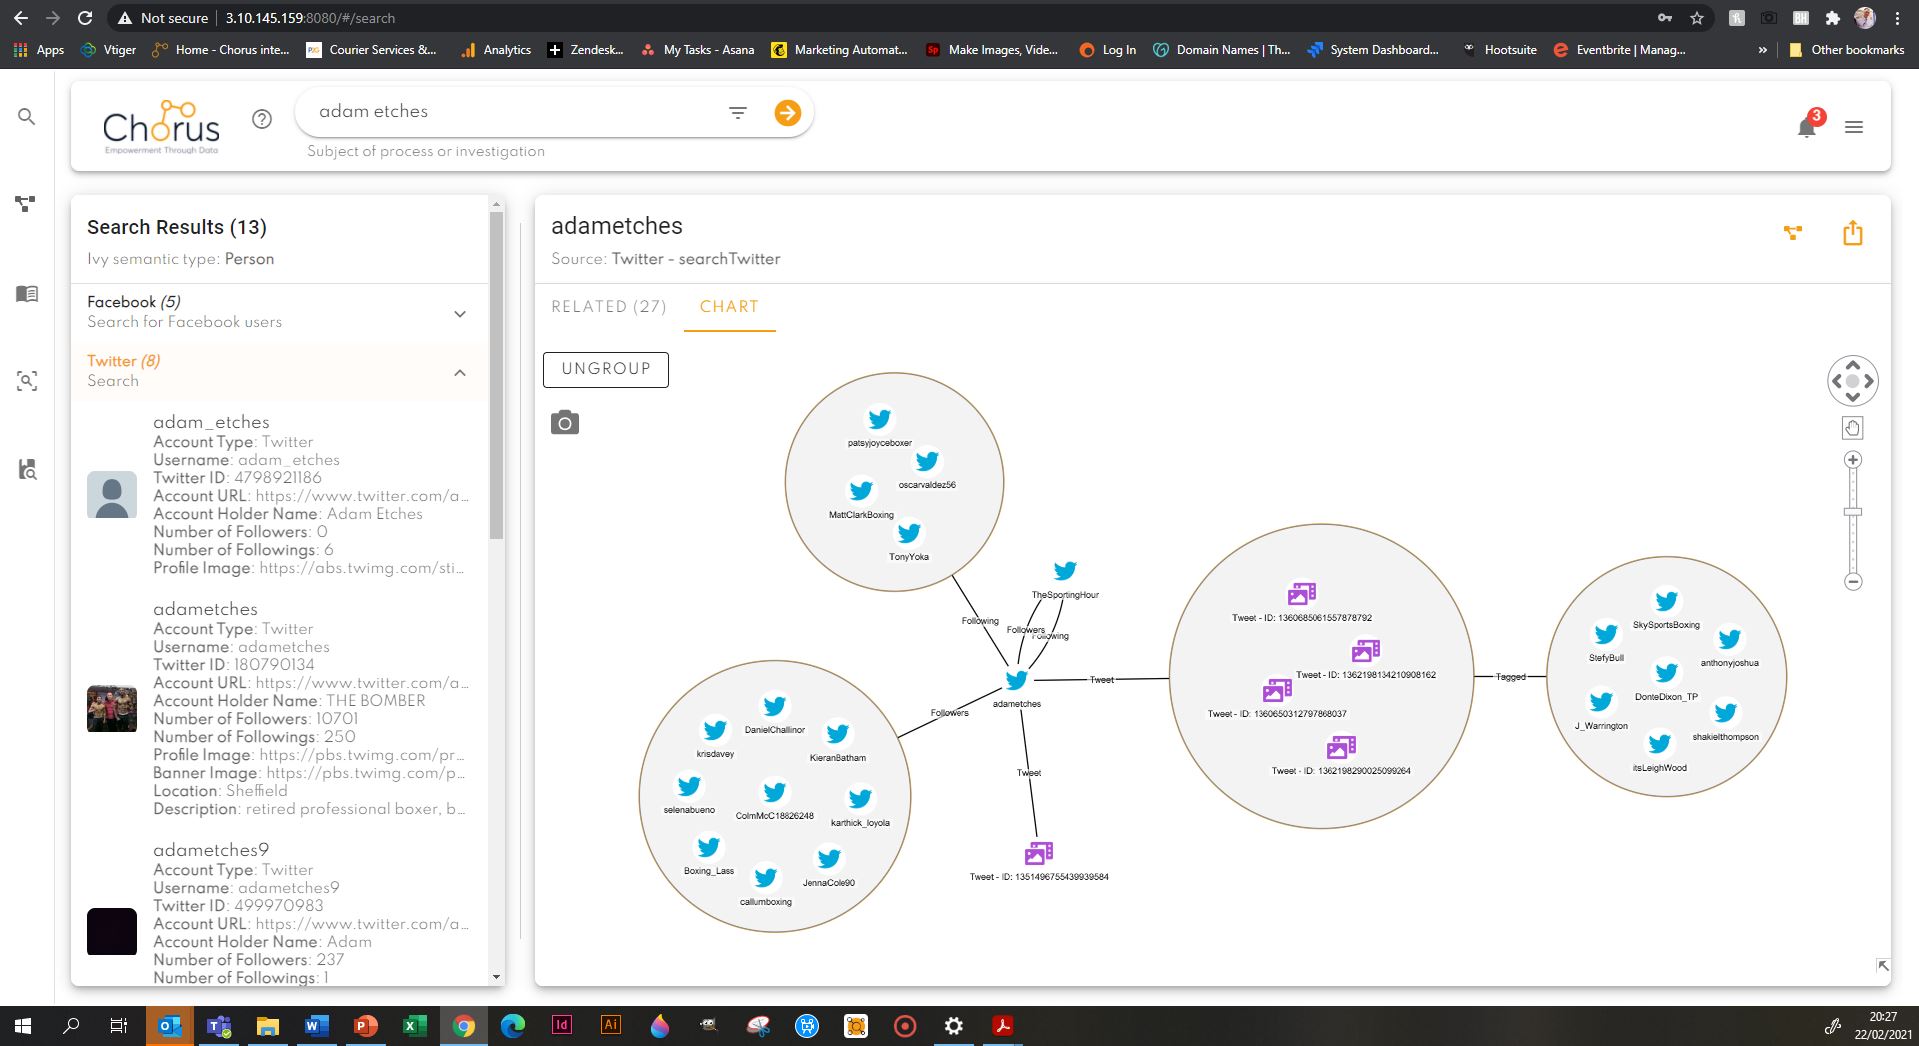Viewport: 1919px width, 1046px height.
Task: Expand the Facebook (5) results section
Action: [460, 313]
